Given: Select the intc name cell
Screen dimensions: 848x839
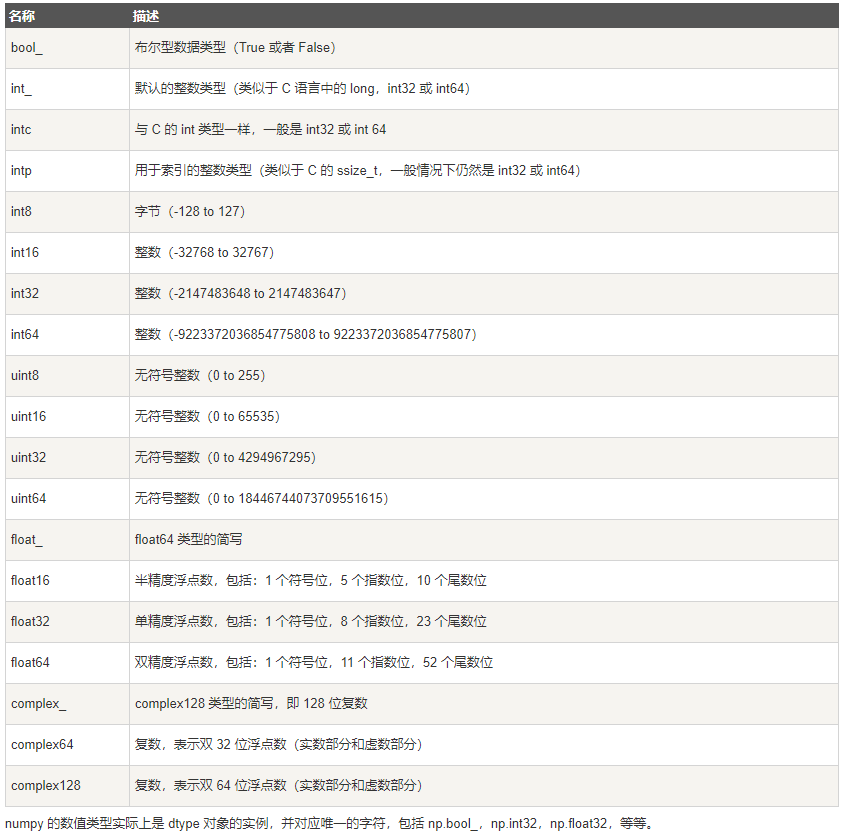Looking at the screenshot, I should pos(67,130).
